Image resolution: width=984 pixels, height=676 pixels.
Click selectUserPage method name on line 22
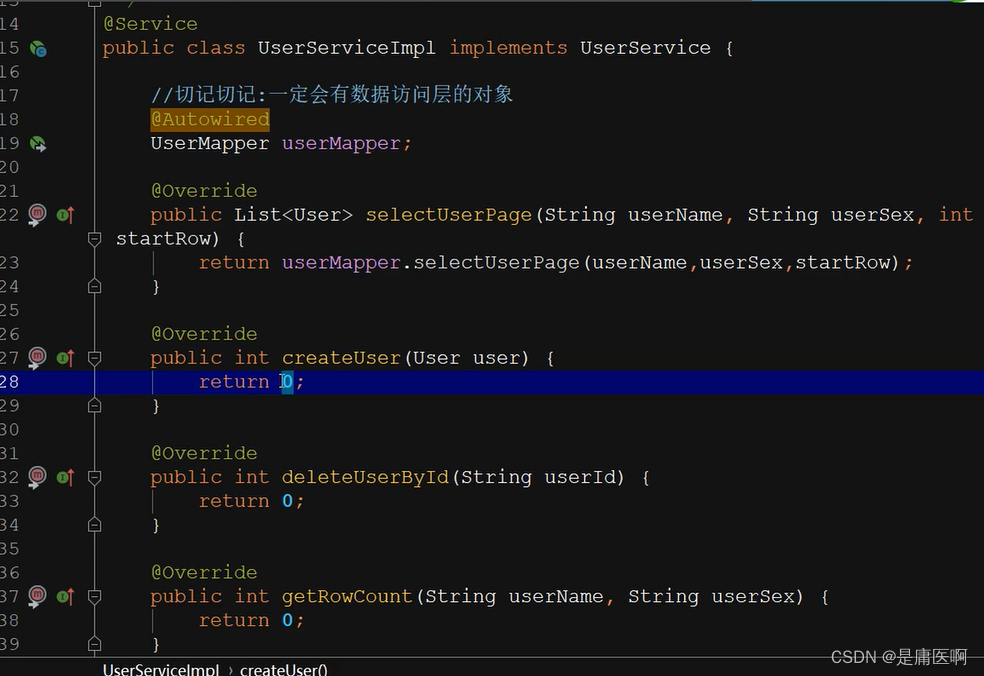click(x=449, y=215)
